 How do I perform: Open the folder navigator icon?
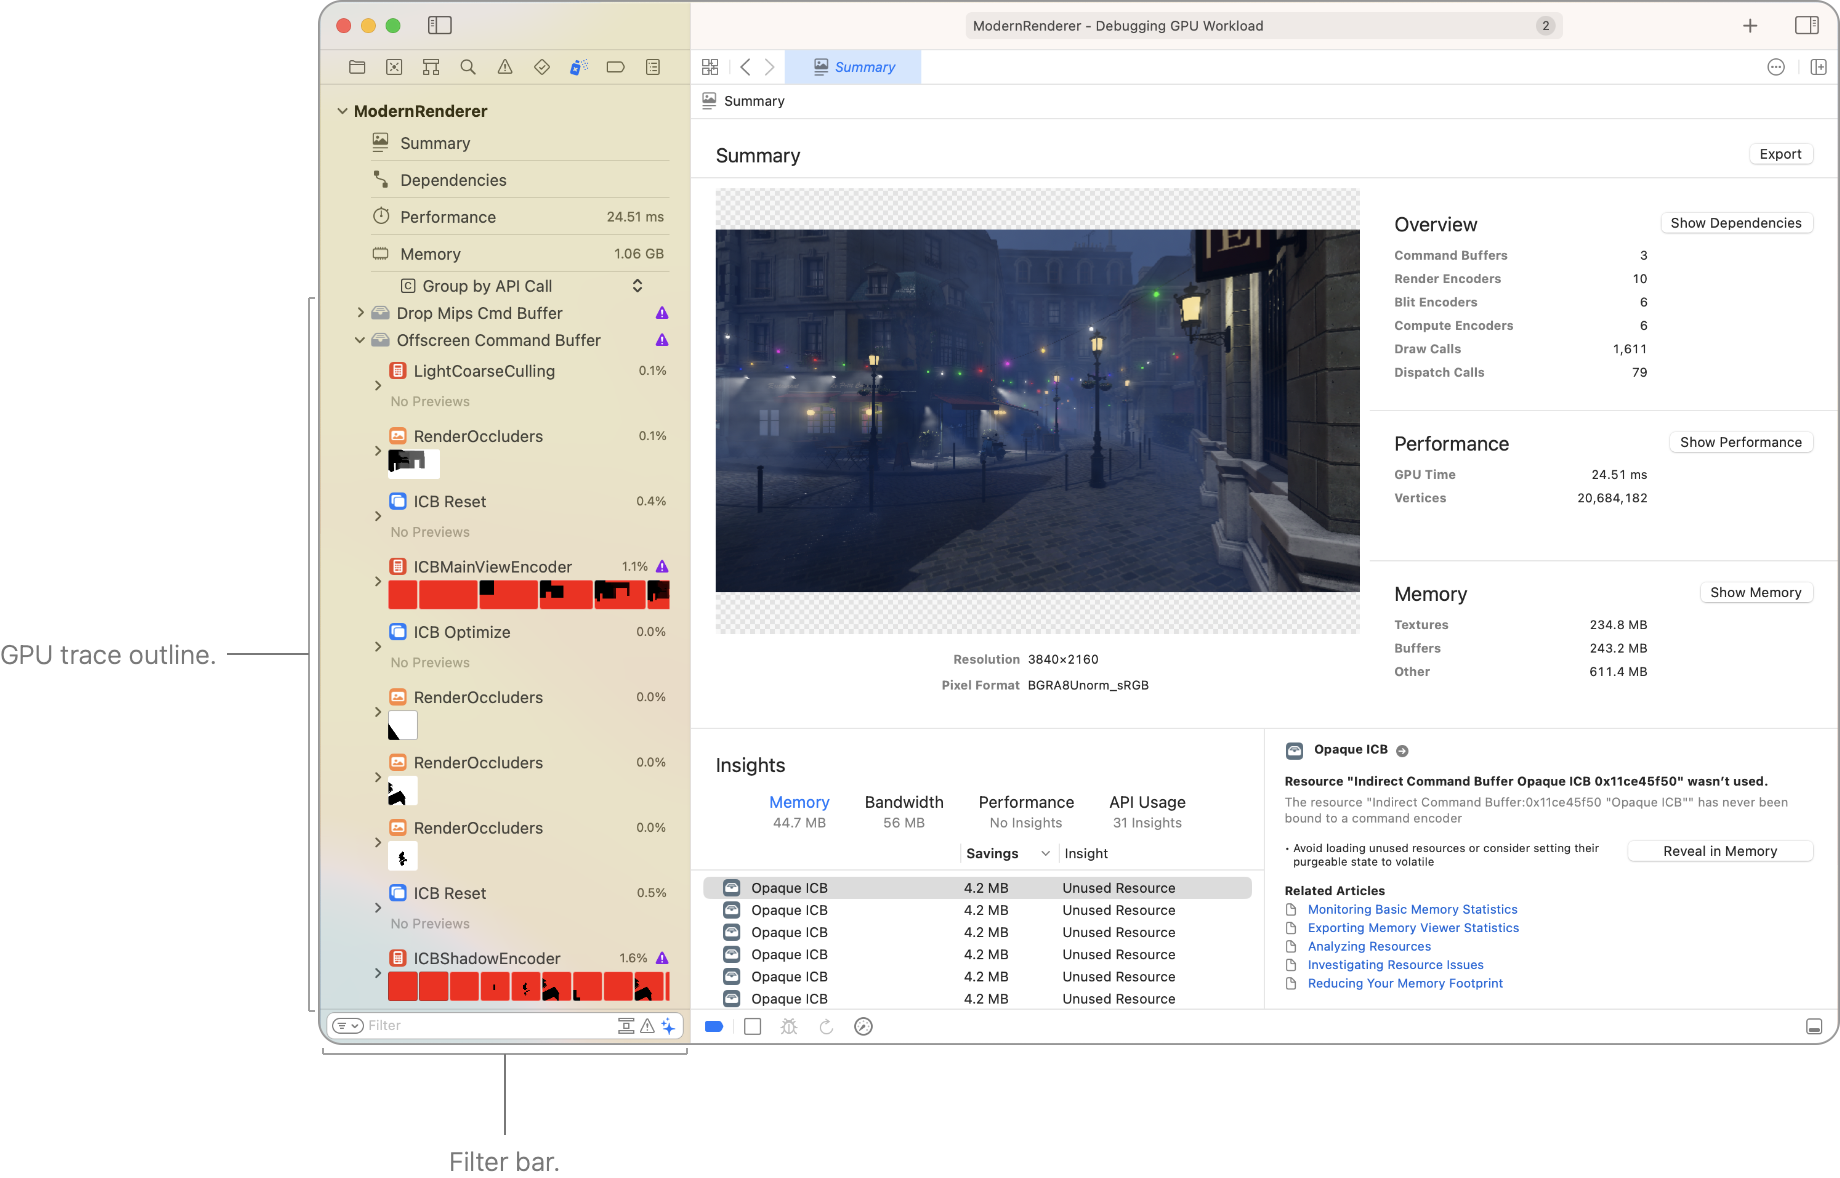[x=357, y=67]
